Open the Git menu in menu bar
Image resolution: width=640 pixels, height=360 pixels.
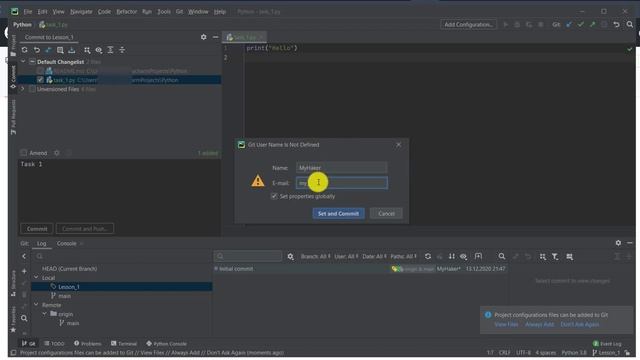pos(179,12)
